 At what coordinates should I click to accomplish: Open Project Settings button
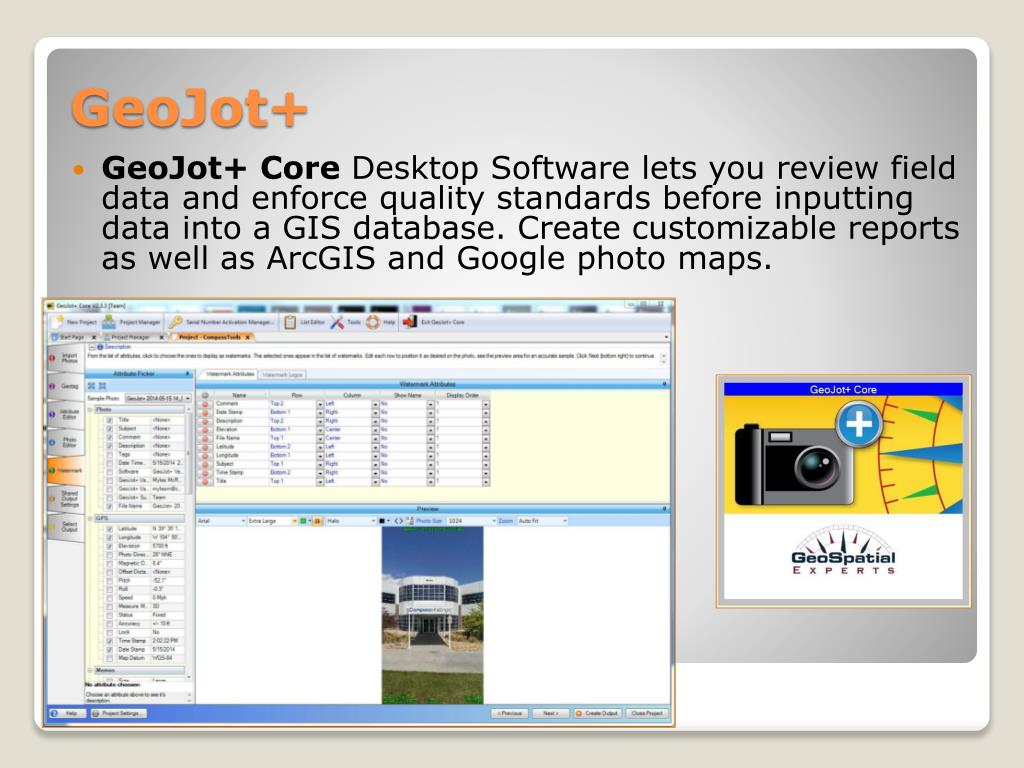(x=118, y=714)
